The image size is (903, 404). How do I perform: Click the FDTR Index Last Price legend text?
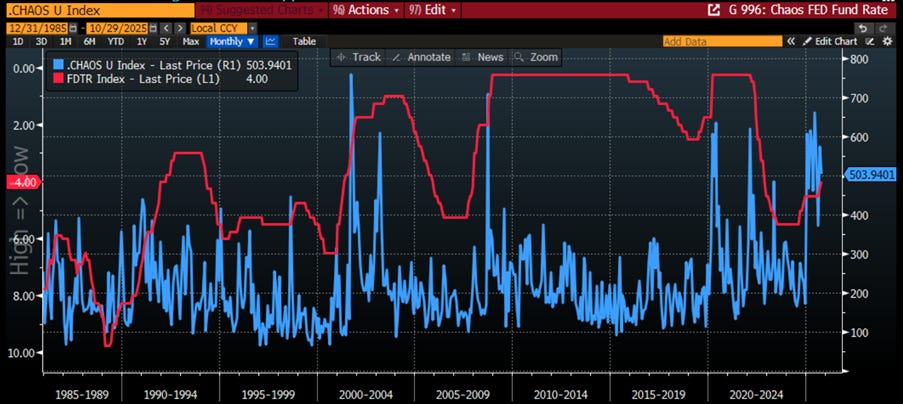143,79
